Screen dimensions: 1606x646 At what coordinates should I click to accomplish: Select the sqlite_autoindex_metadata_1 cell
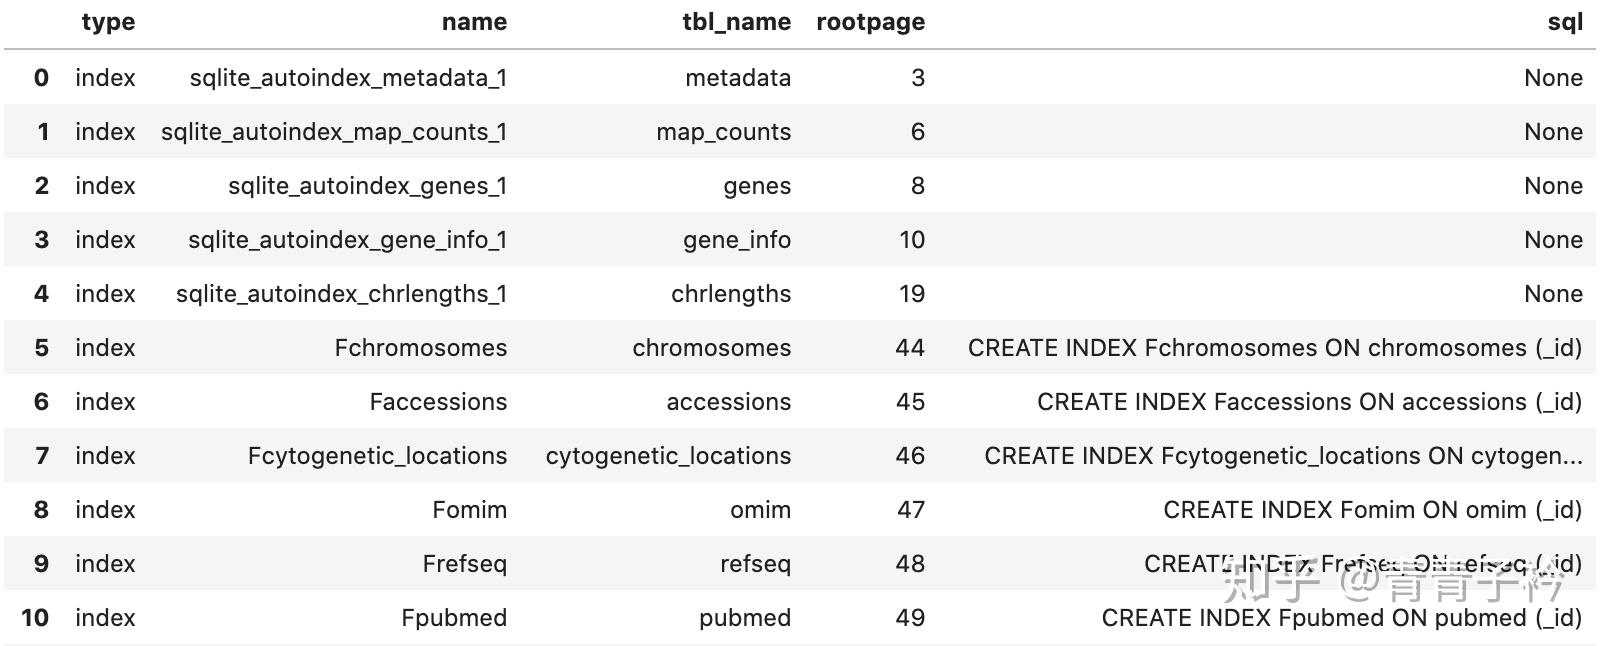click(348, 78)
